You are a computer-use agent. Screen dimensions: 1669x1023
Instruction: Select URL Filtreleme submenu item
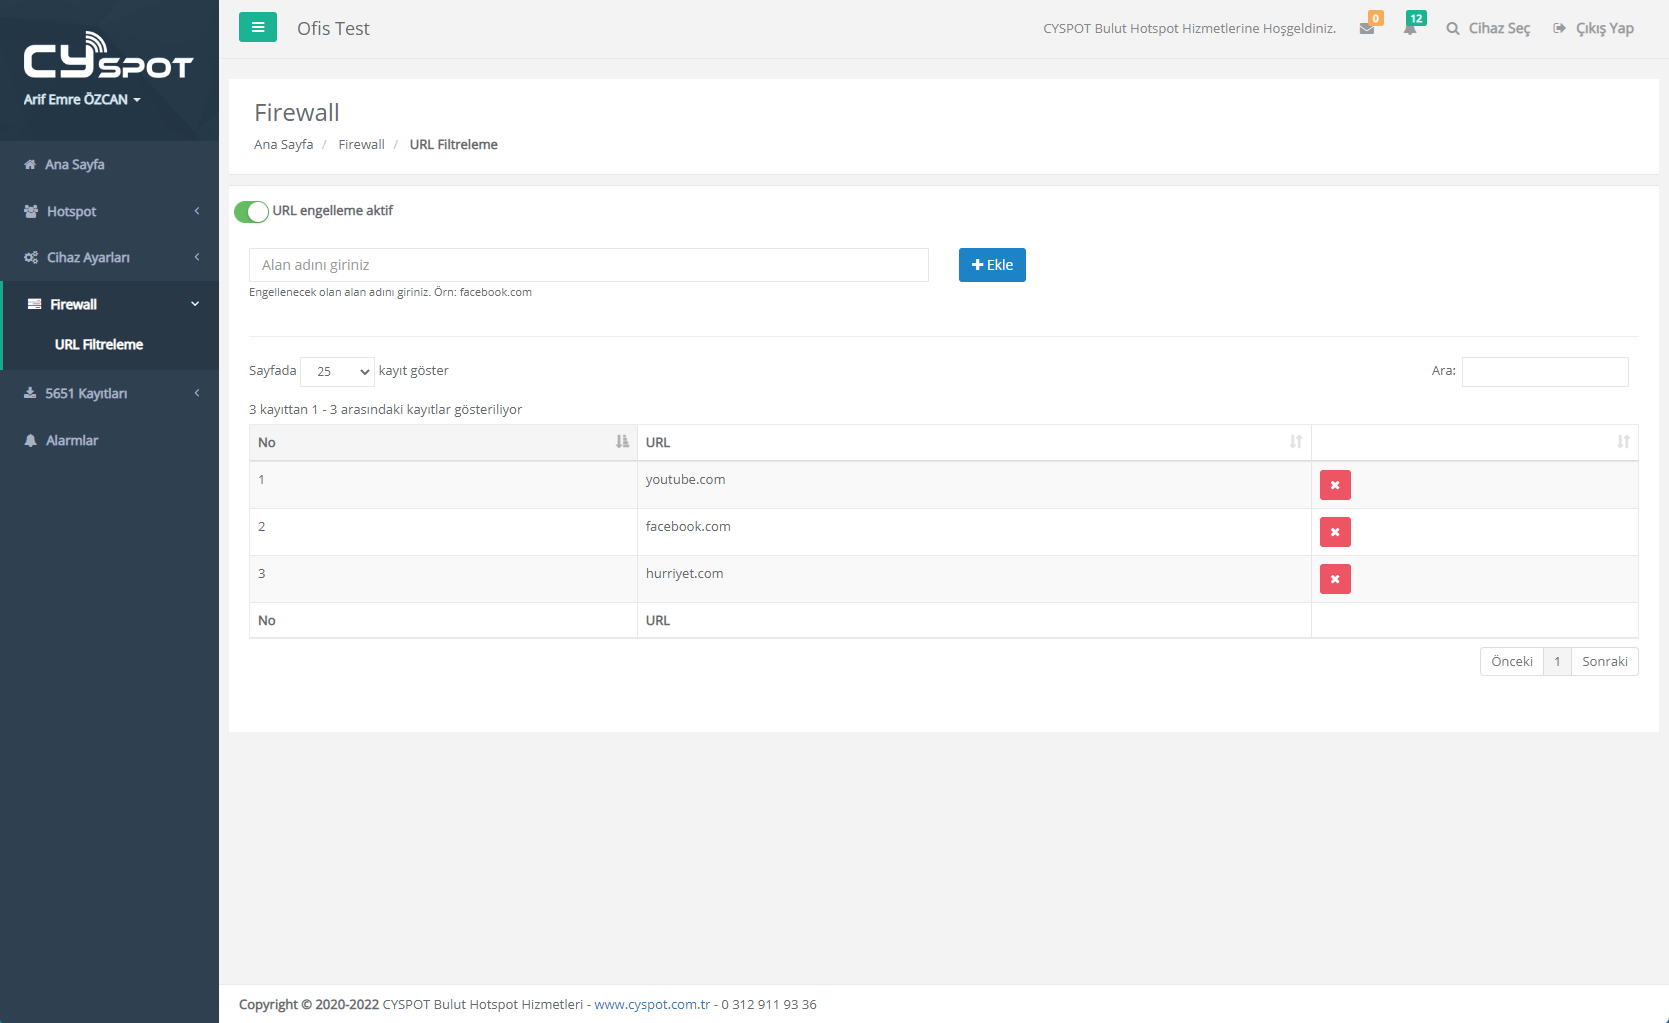point(99,344)
